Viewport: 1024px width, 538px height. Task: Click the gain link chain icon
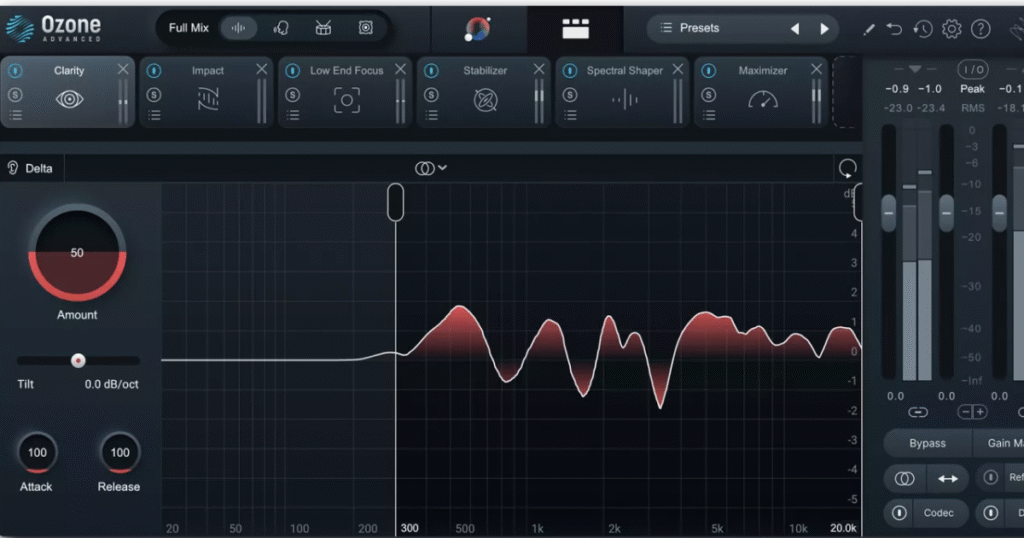point(918,412)
